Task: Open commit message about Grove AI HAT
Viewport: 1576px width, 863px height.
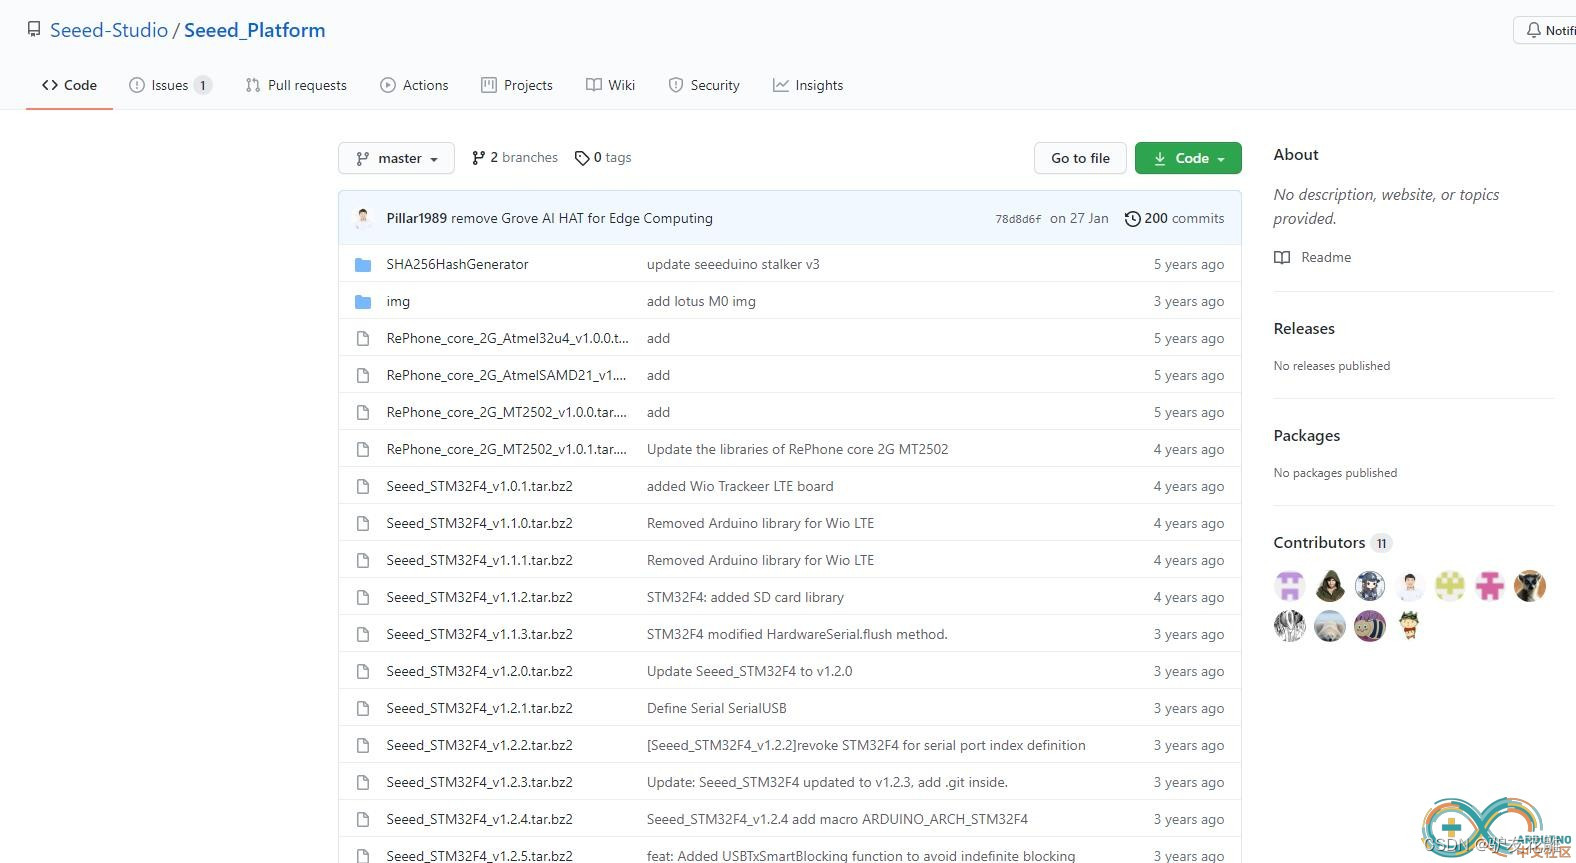Action: coord(582,218)
